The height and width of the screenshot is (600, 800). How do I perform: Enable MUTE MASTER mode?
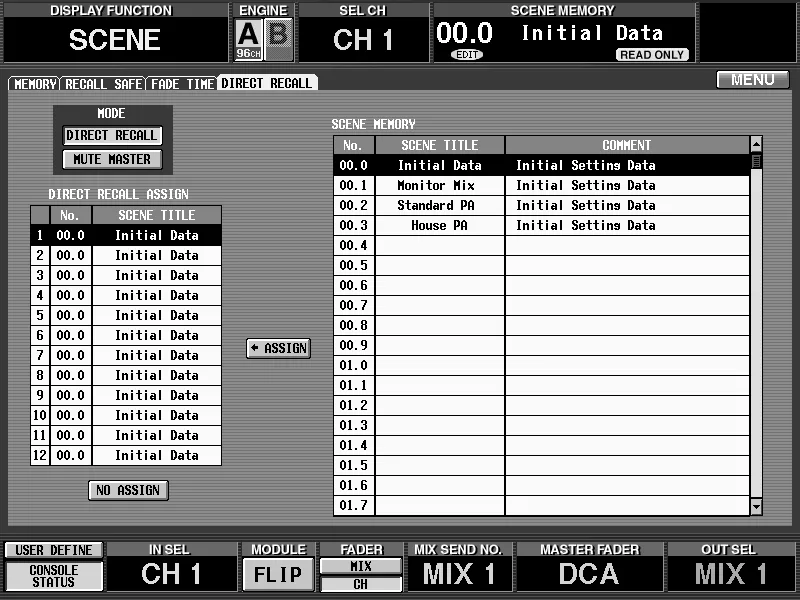[112, 159]
